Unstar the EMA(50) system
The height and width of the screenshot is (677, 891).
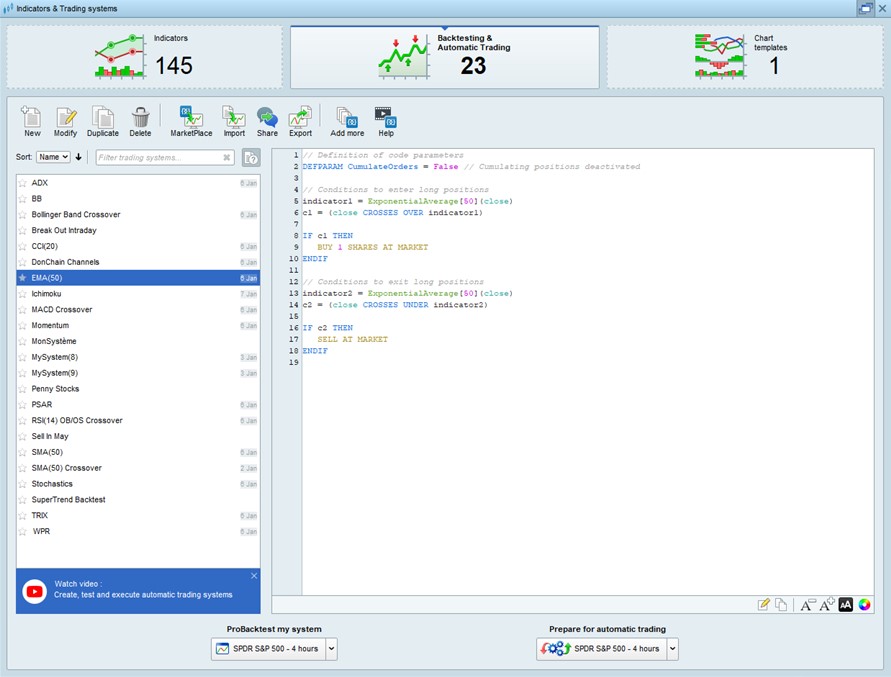(x=23, y=278)
